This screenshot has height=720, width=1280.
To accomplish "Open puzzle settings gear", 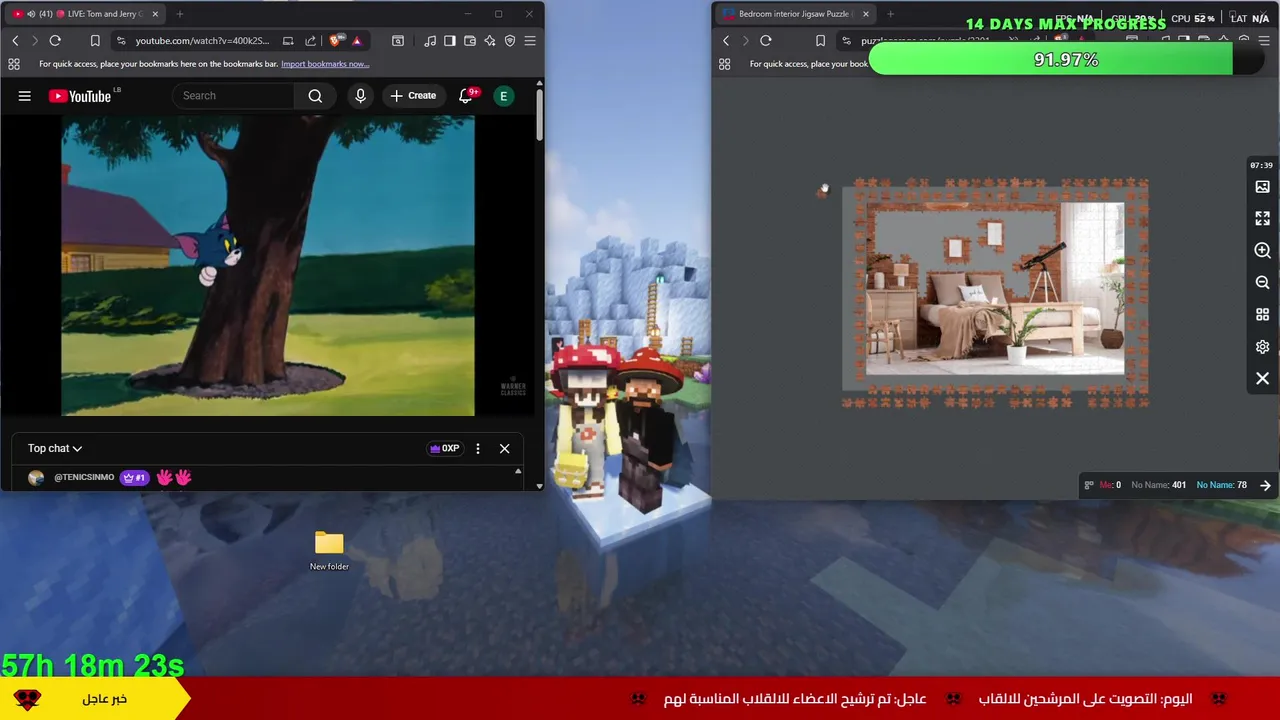I will pos(1262,347).
